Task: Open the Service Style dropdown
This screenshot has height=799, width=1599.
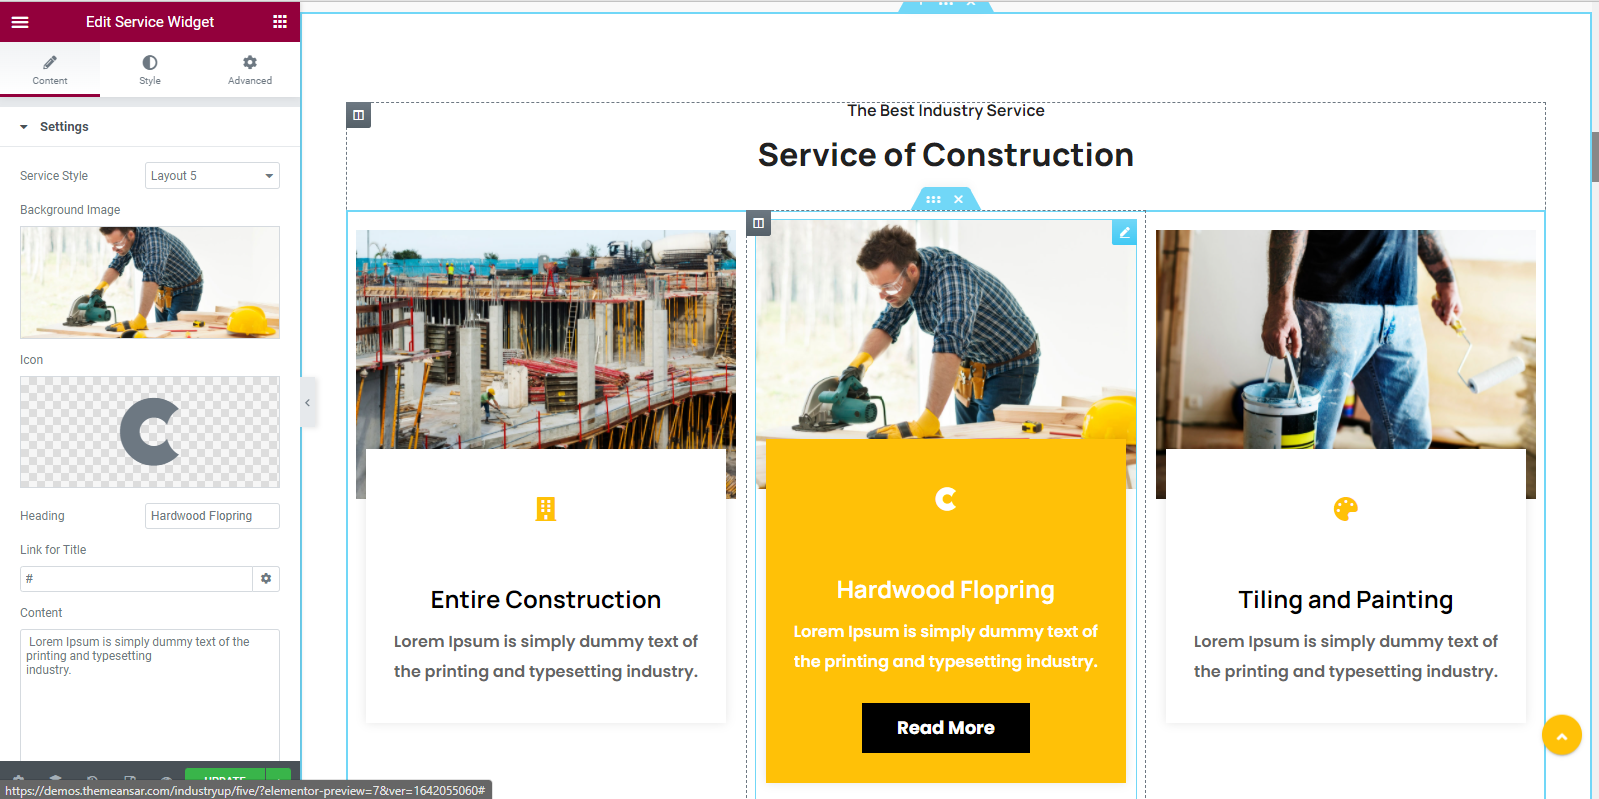Action: pyautogui.click(x=212, y=176)
